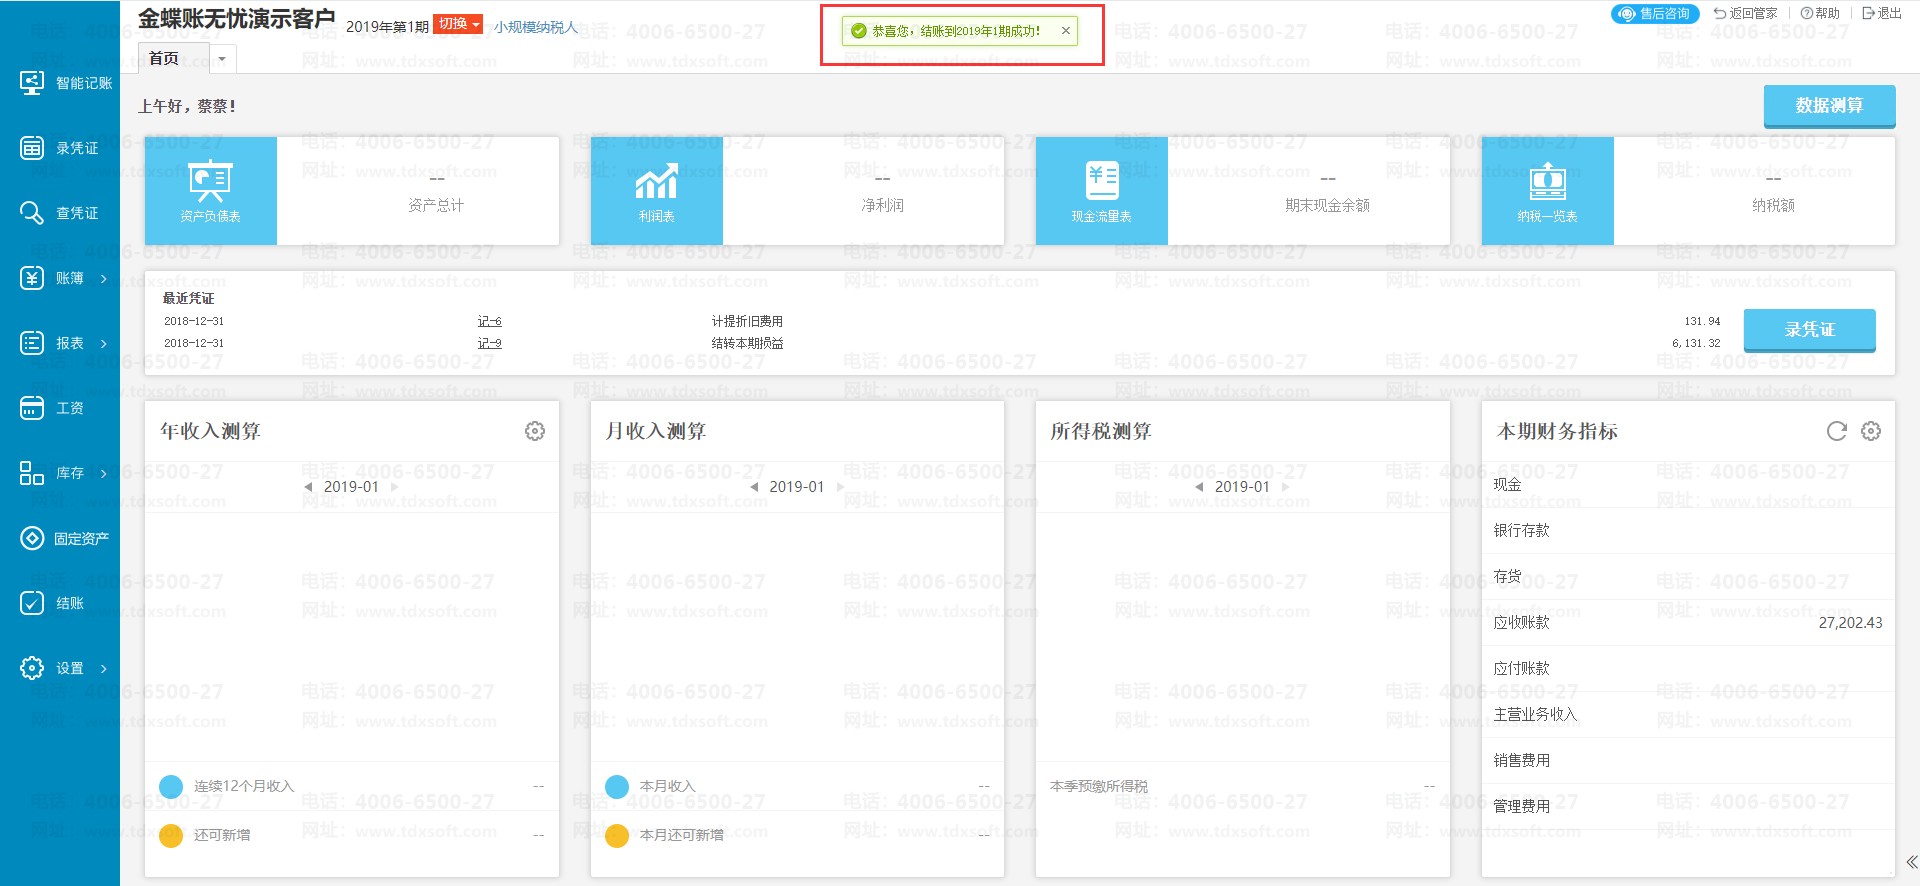1920x886 pixels.
Task: Open voucher 记-6 link
Action: (489, 321)
